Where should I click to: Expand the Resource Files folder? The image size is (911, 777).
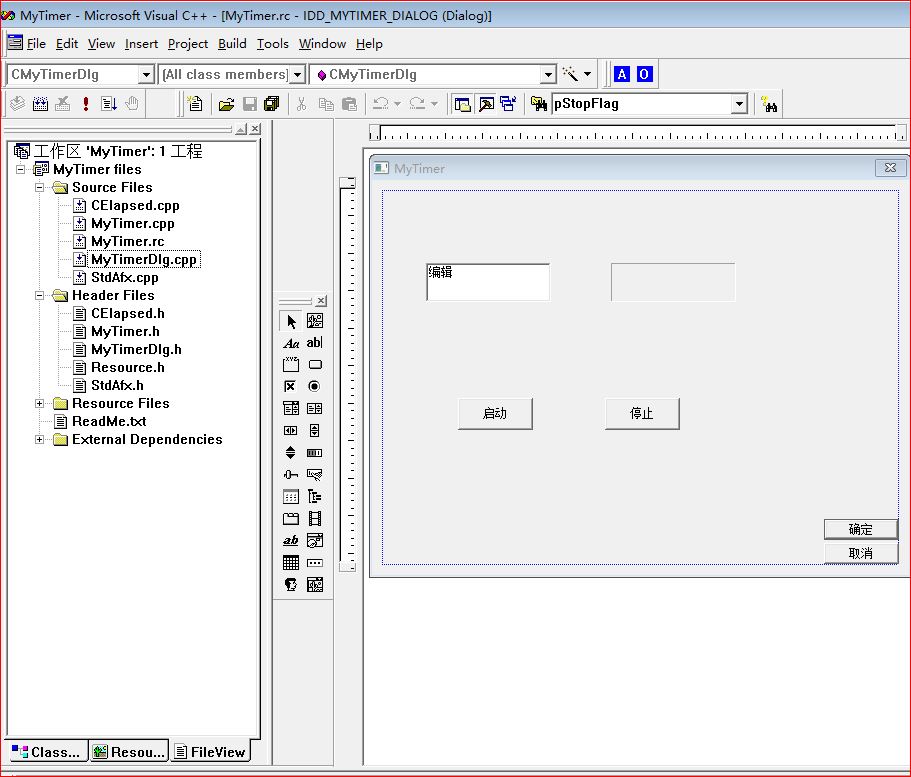pyautogui.click(x=40, y=403)
